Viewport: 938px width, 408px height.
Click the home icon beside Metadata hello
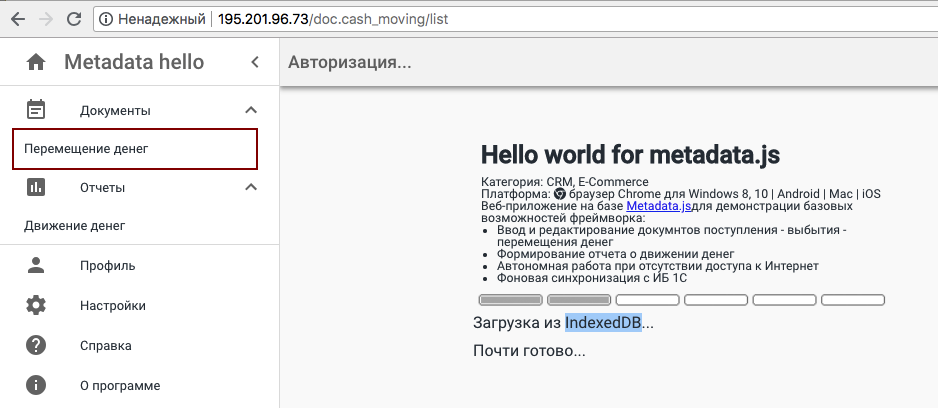[x=36, y=62]
